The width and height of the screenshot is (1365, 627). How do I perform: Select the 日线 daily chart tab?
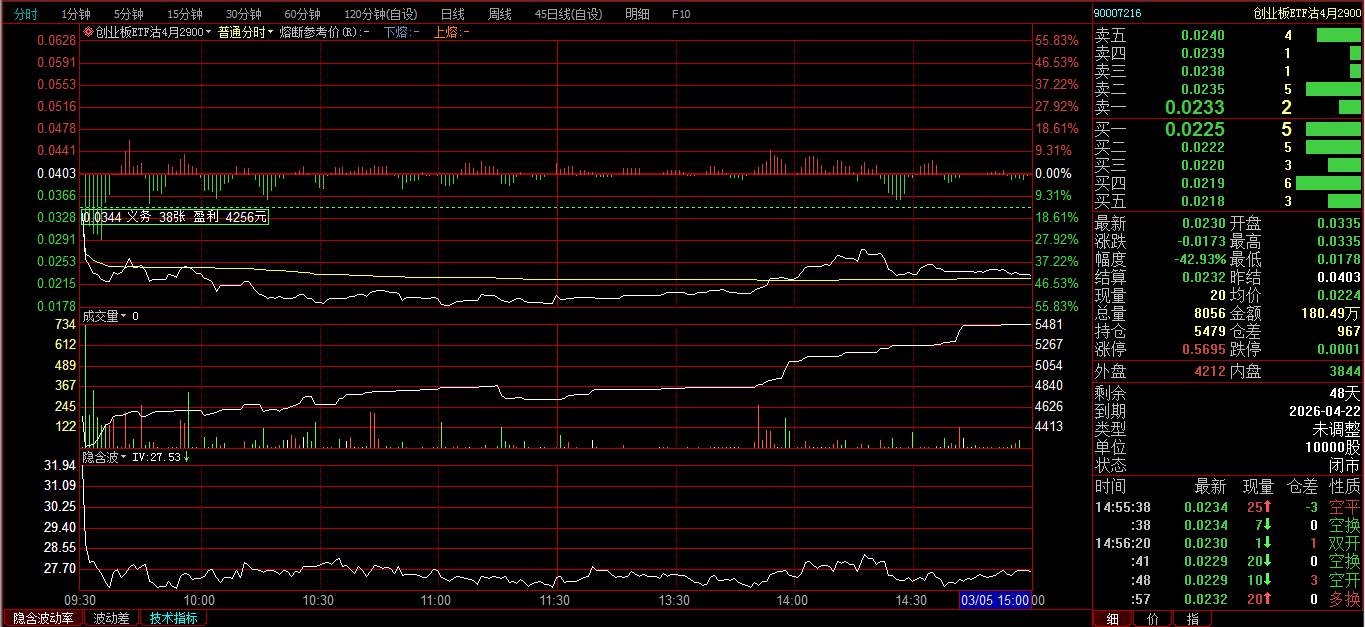452,14
